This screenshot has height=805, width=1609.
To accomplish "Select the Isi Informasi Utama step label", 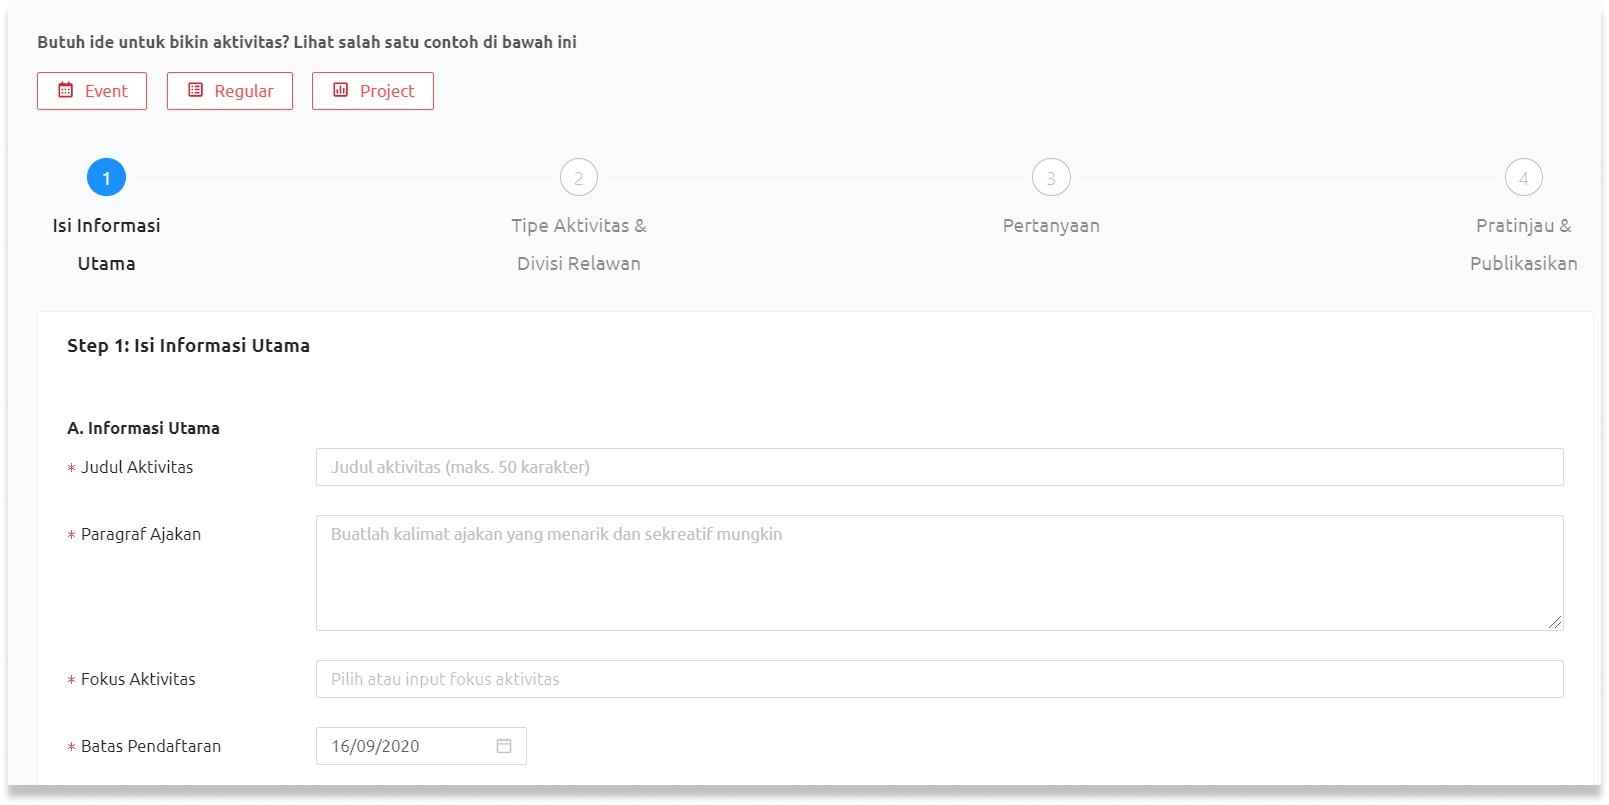I will tap(106, 244).
